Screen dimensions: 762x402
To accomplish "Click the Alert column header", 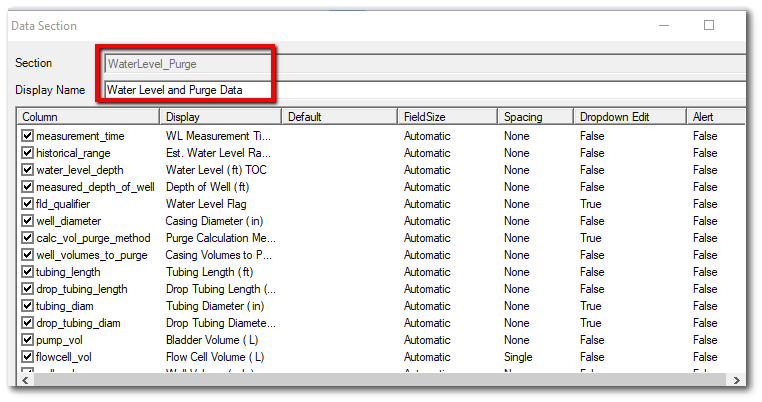I will pyautogui.click(x=714, y=117).
